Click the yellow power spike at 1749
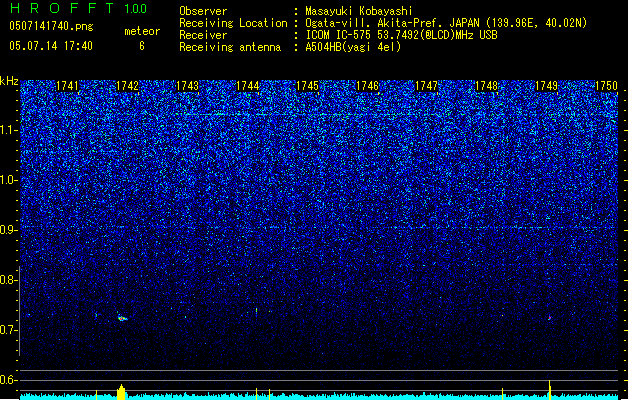This screenshot has width=629, height=400. (550, 390)
